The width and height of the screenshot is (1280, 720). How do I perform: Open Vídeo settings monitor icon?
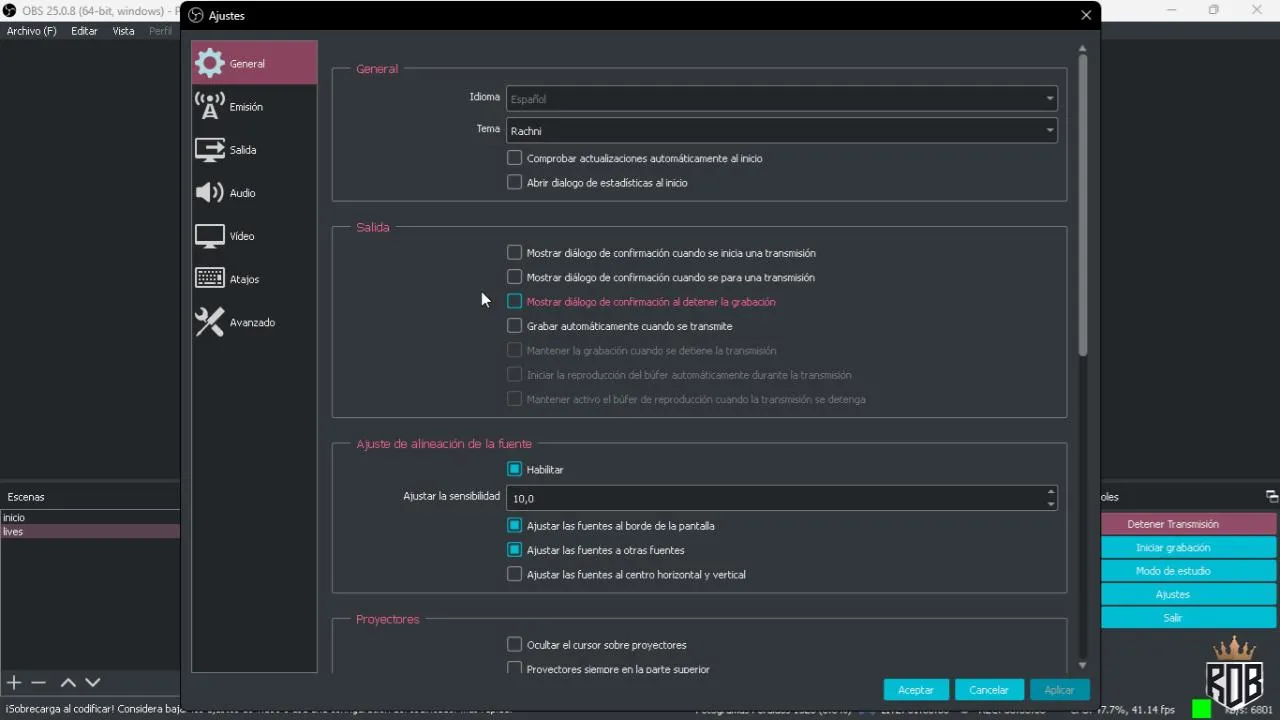(x=210, y=236)
